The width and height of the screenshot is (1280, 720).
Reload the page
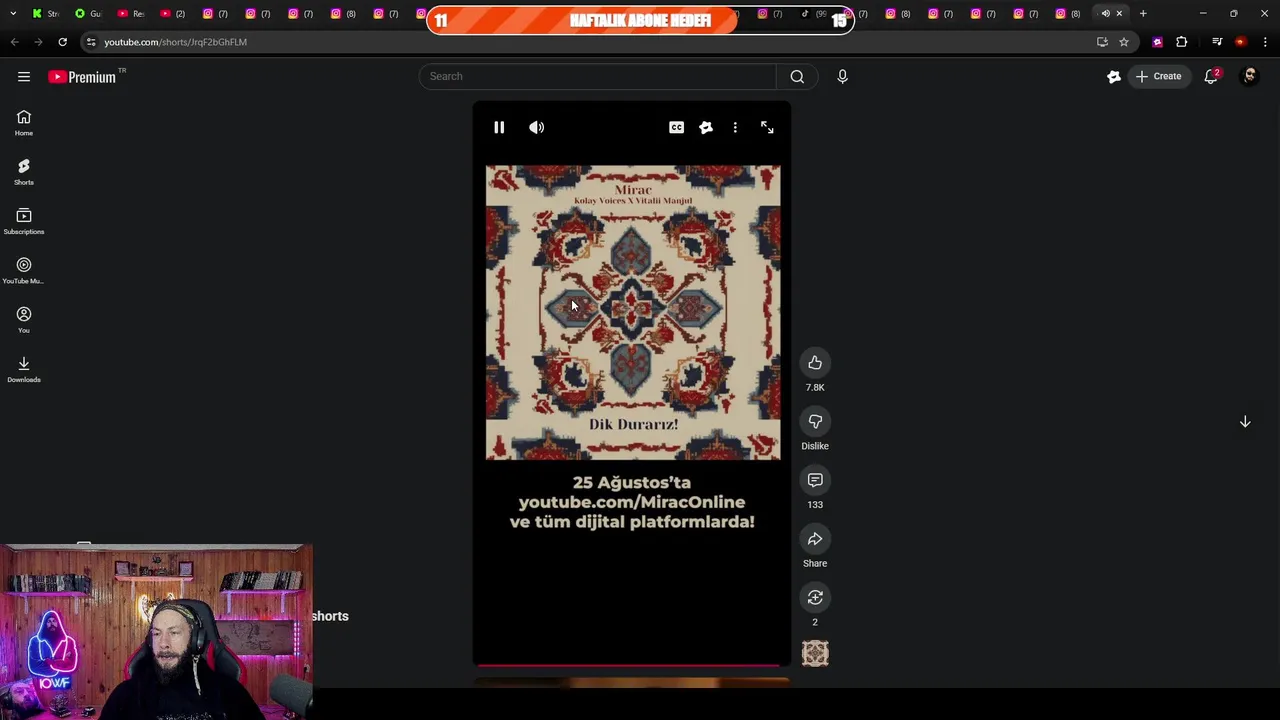pos(62,42)
